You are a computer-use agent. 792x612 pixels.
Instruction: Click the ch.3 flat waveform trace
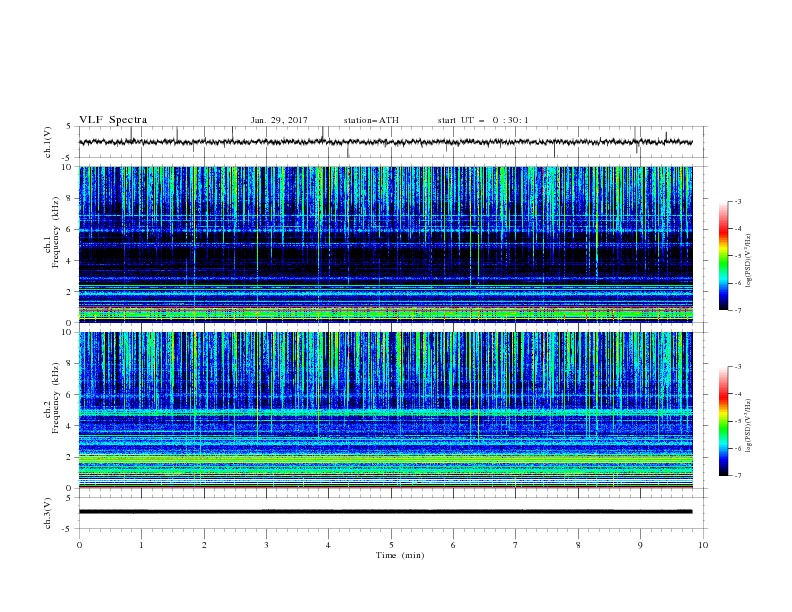[386, 512]
